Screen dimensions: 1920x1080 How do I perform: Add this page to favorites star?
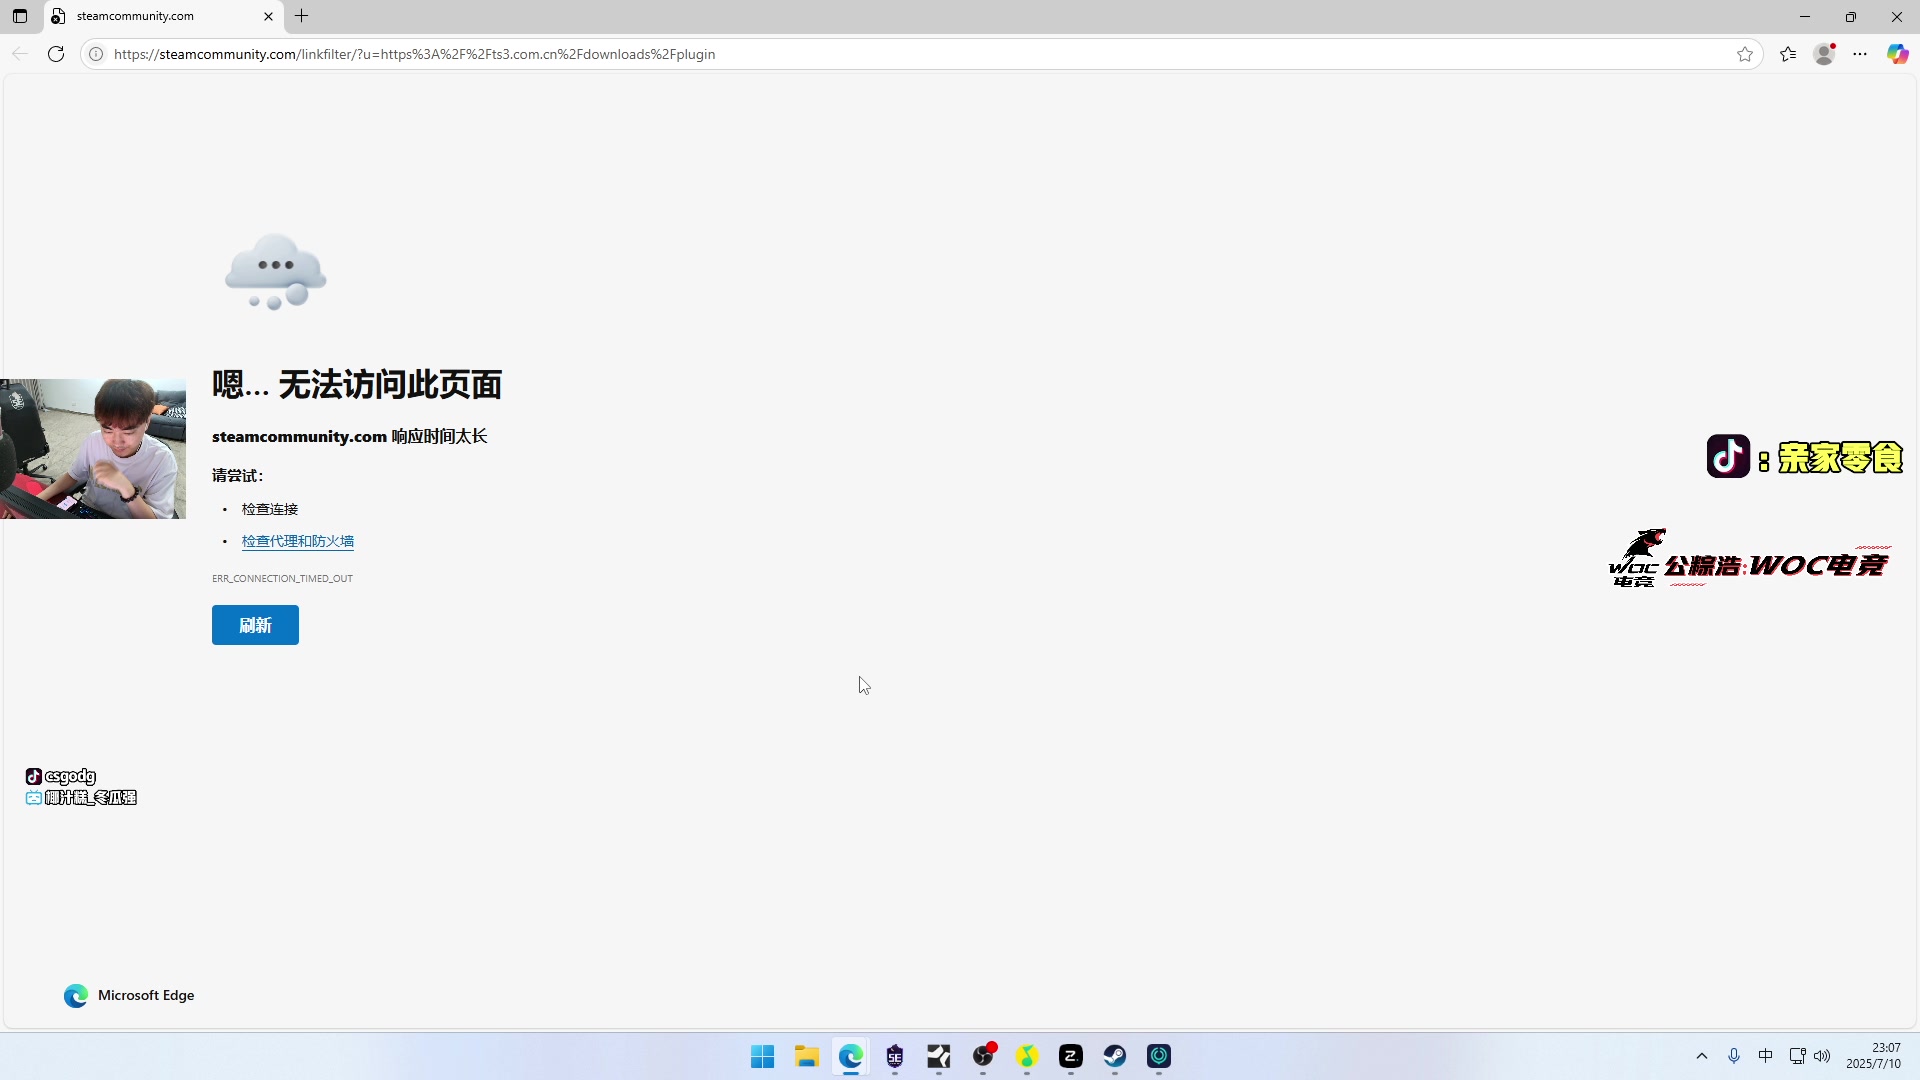tap(1745, 54)
